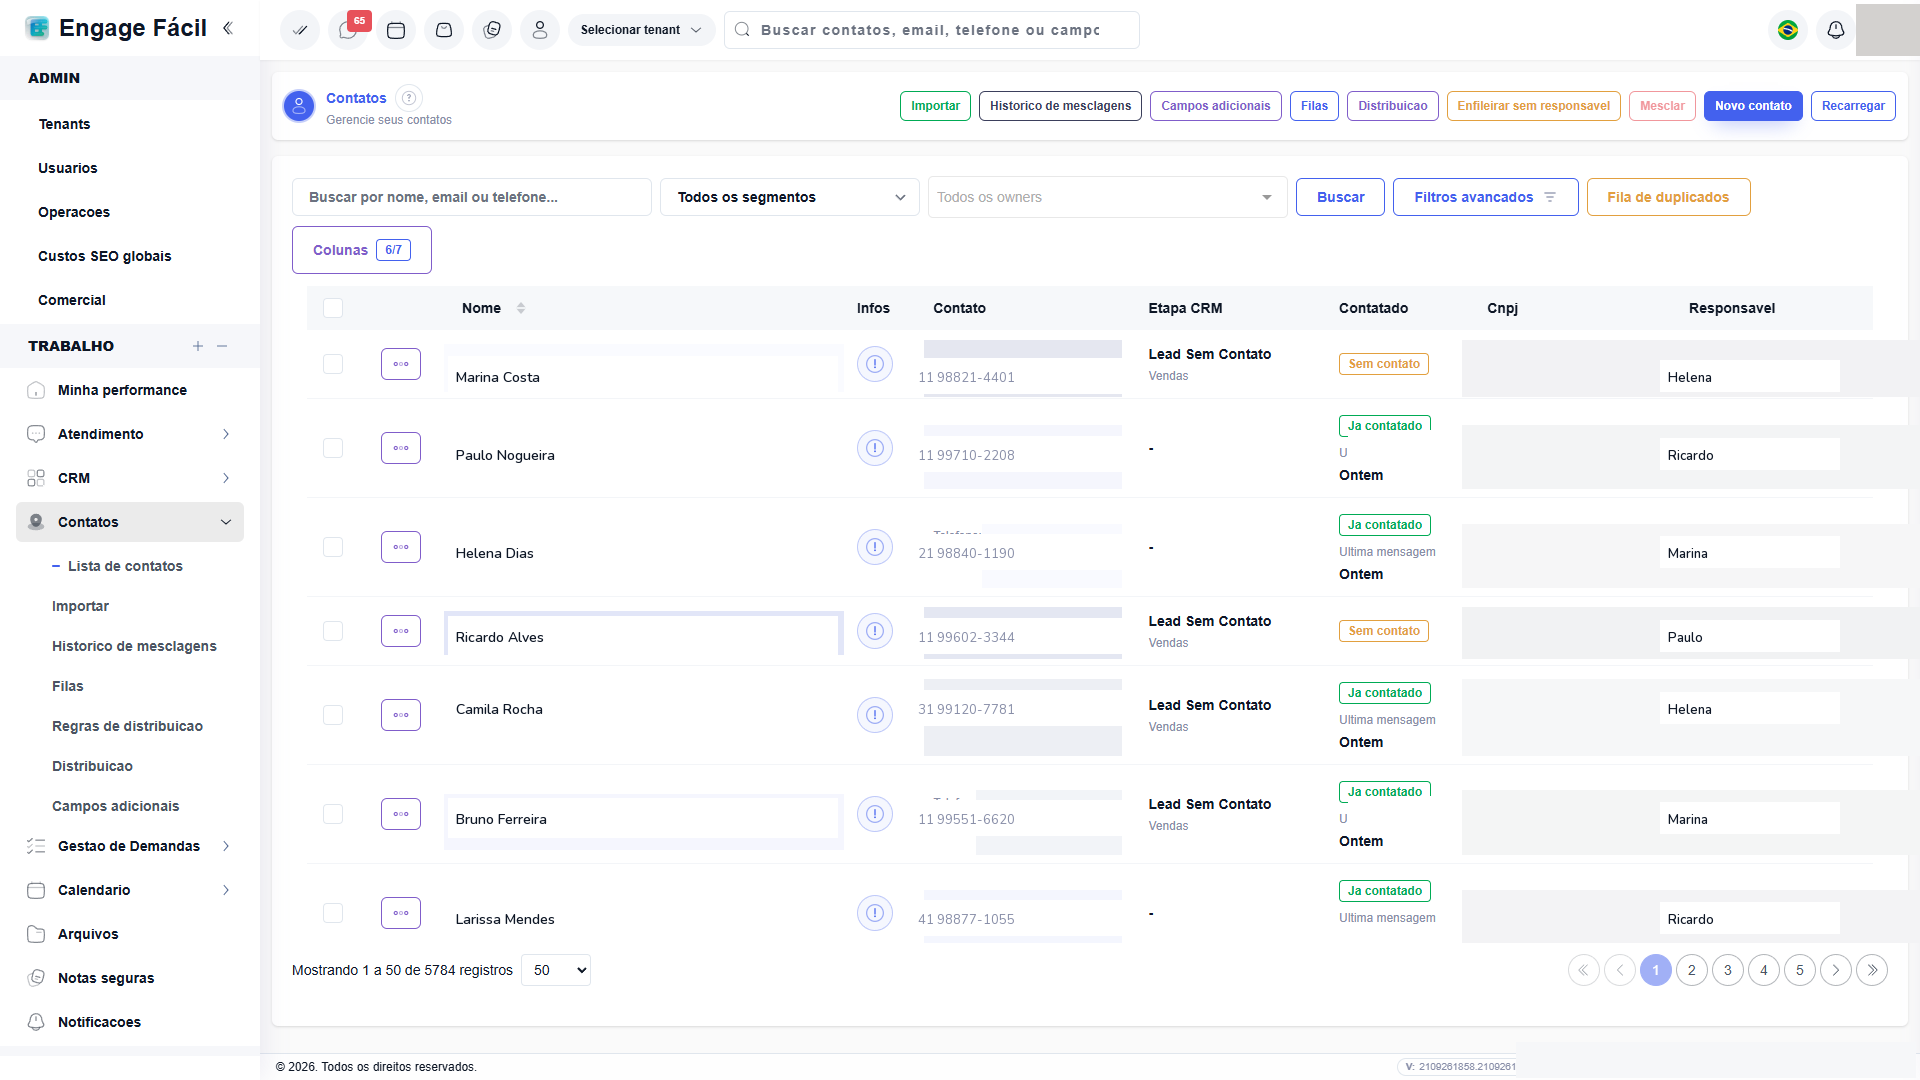Go to next page with the right arrow
This screenshot has height=1080, width=1920.
coord(1836,970)
